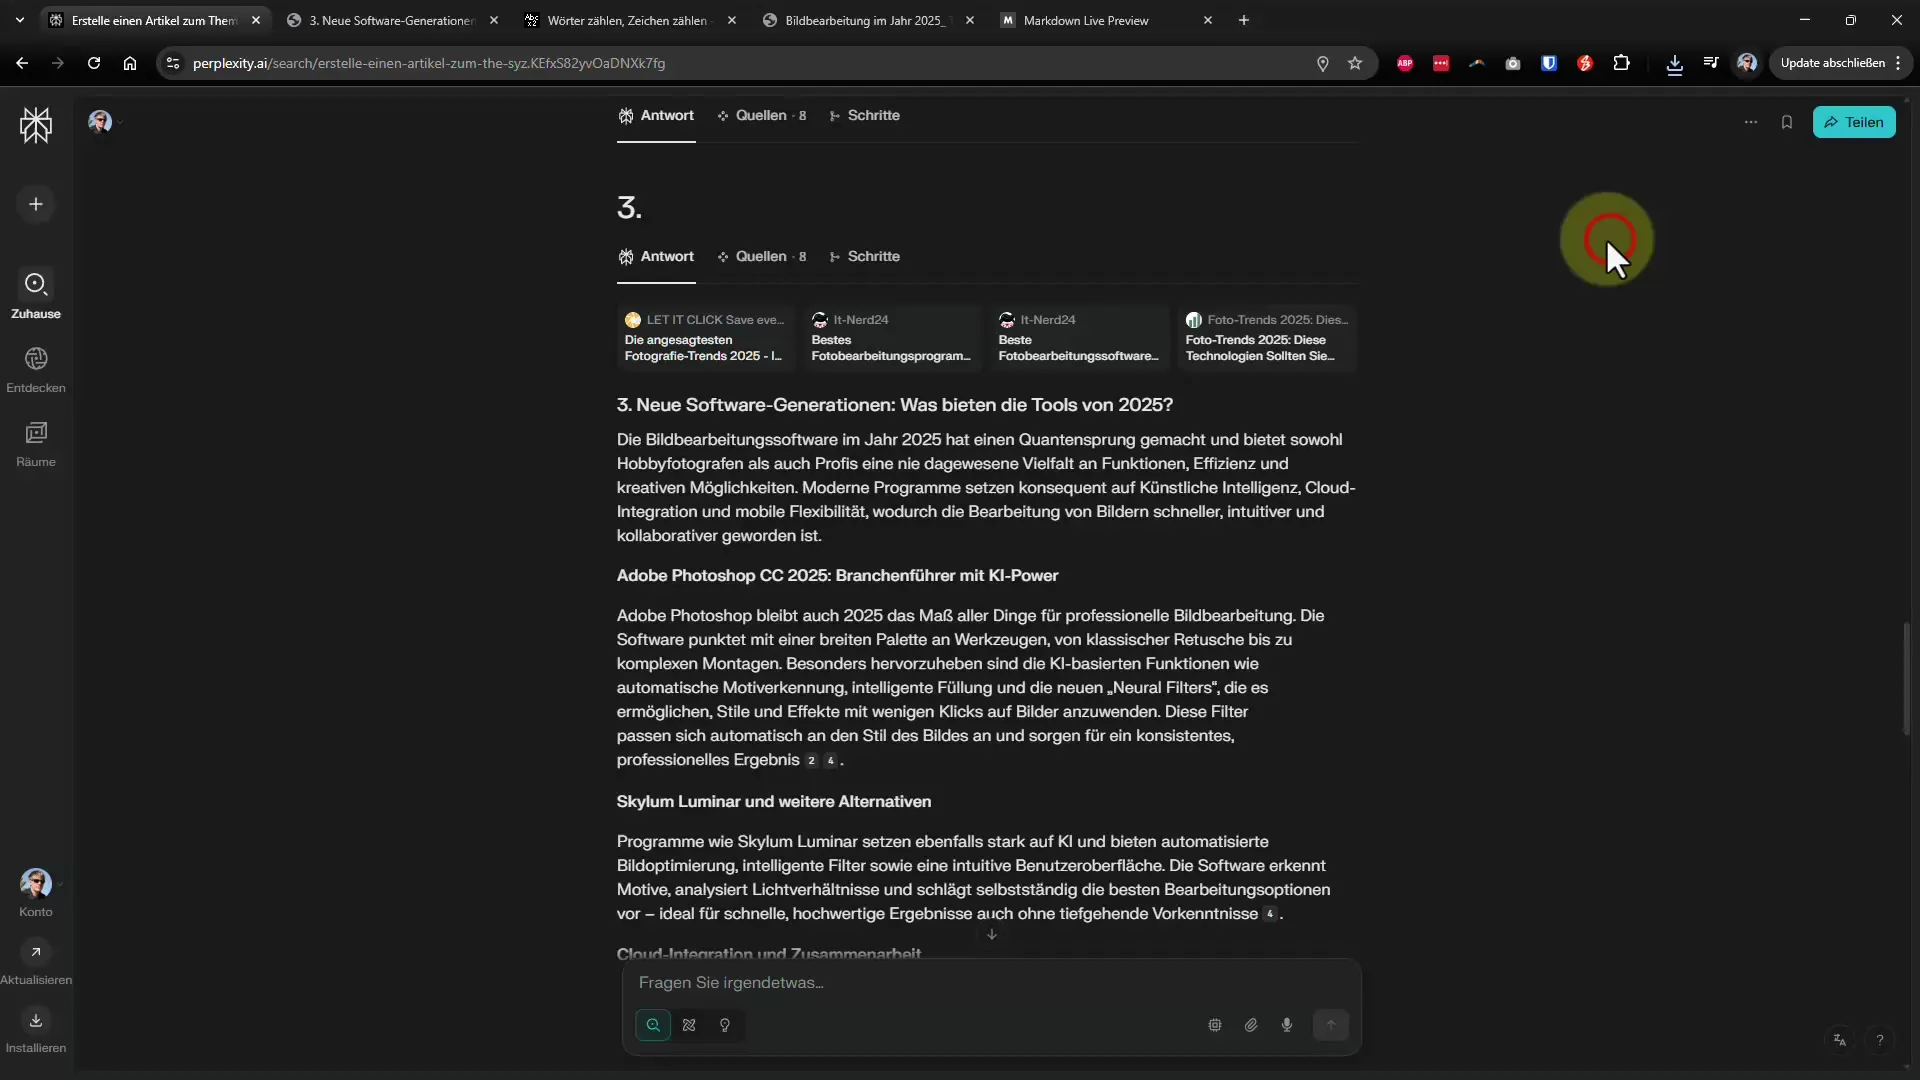The image size is (1920, 1080).
Task: Open the help question mark icon
Action: (1880, 1040)
